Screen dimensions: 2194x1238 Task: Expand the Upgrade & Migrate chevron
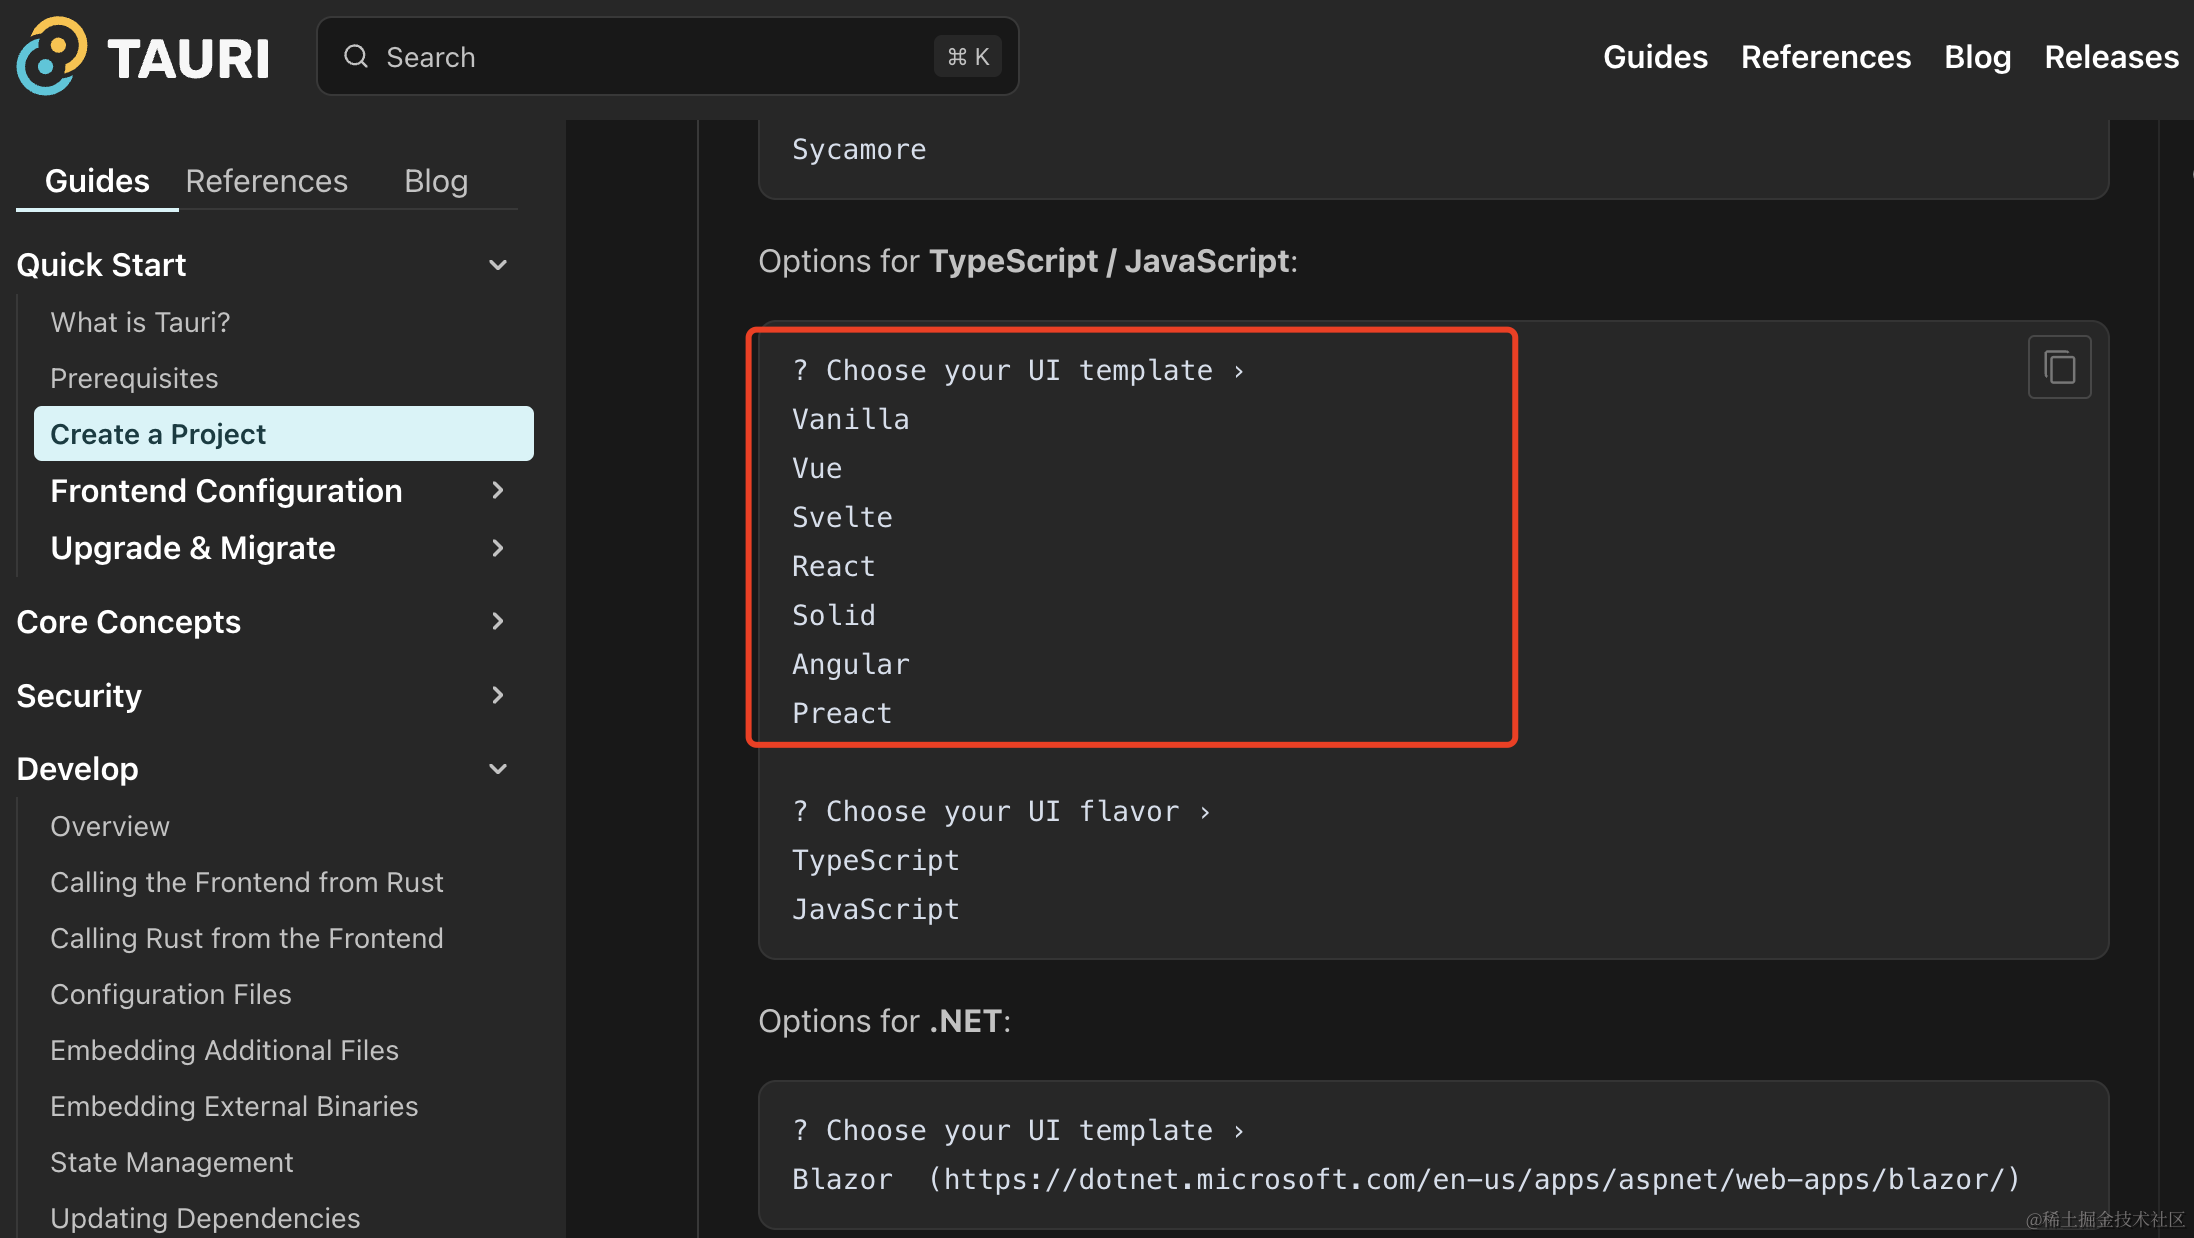coord(498,548)
